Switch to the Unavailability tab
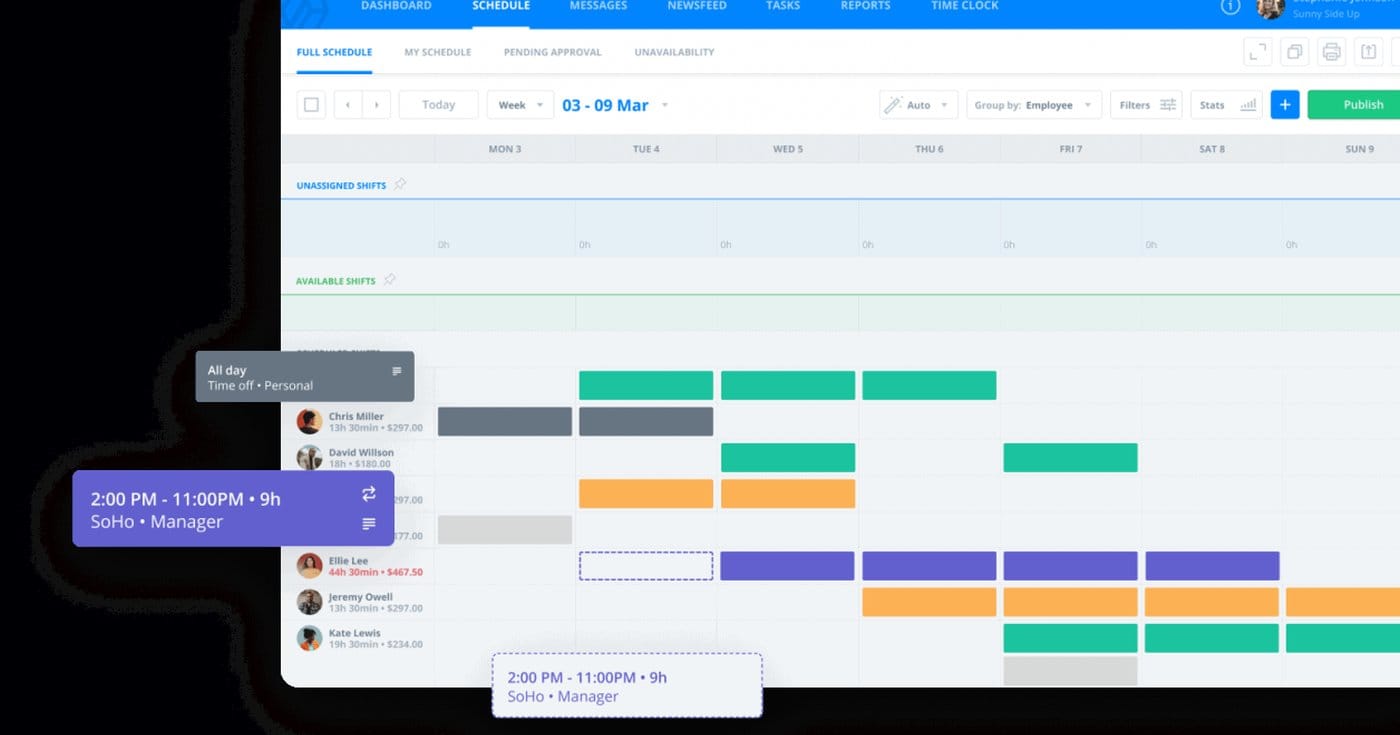This screenshot has height=735, width=1400. pyautogui.click(x=674, y=52)
